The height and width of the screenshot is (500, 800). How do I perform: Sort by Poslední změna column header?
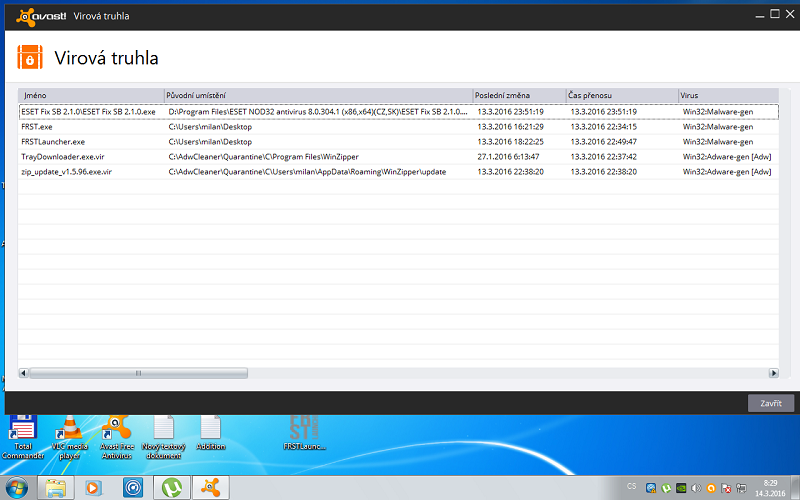[518, 95]
